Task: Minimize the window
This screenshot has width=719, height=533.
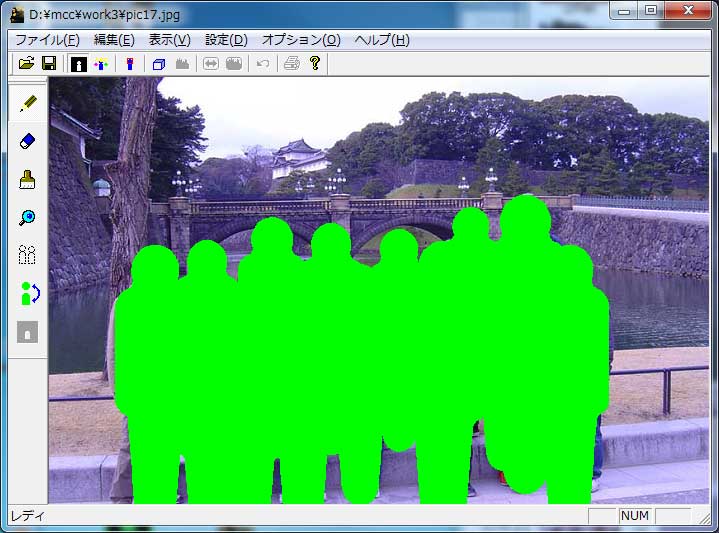Action: [x=624, y=11]
